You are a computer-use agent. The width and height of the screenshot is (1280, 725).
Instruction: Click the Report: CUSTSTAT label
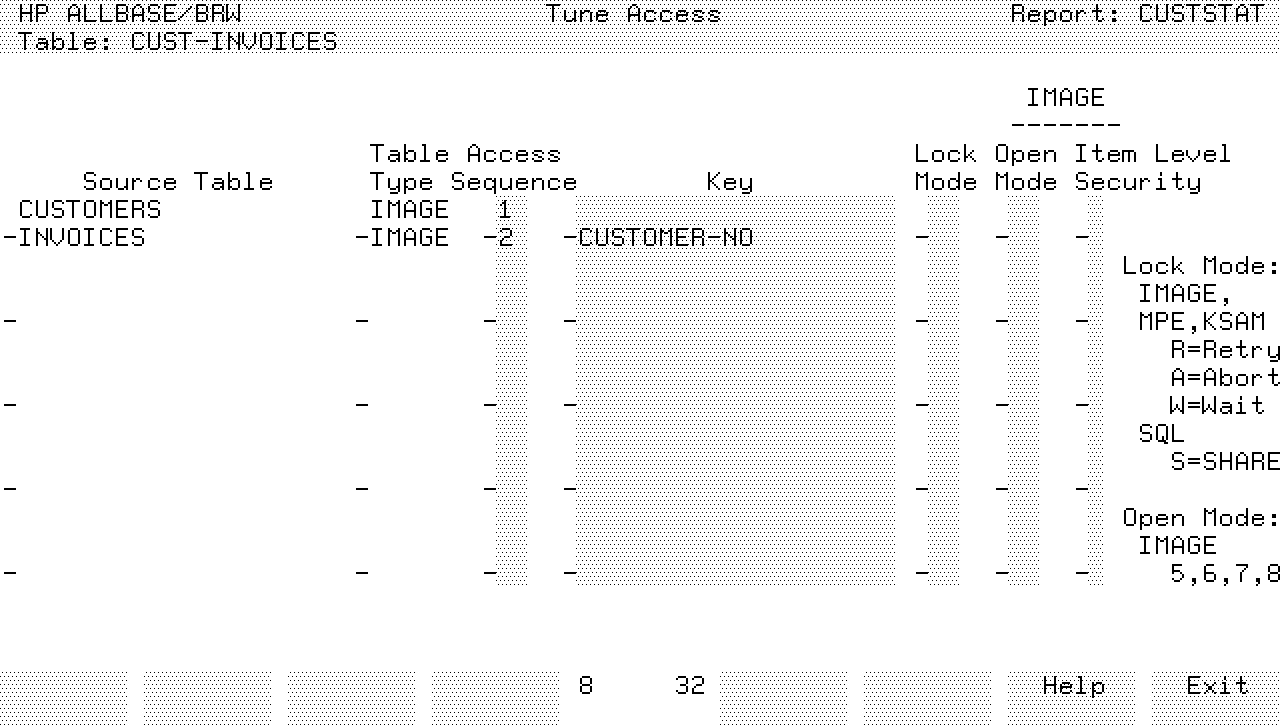click(x=1137, y=14)
